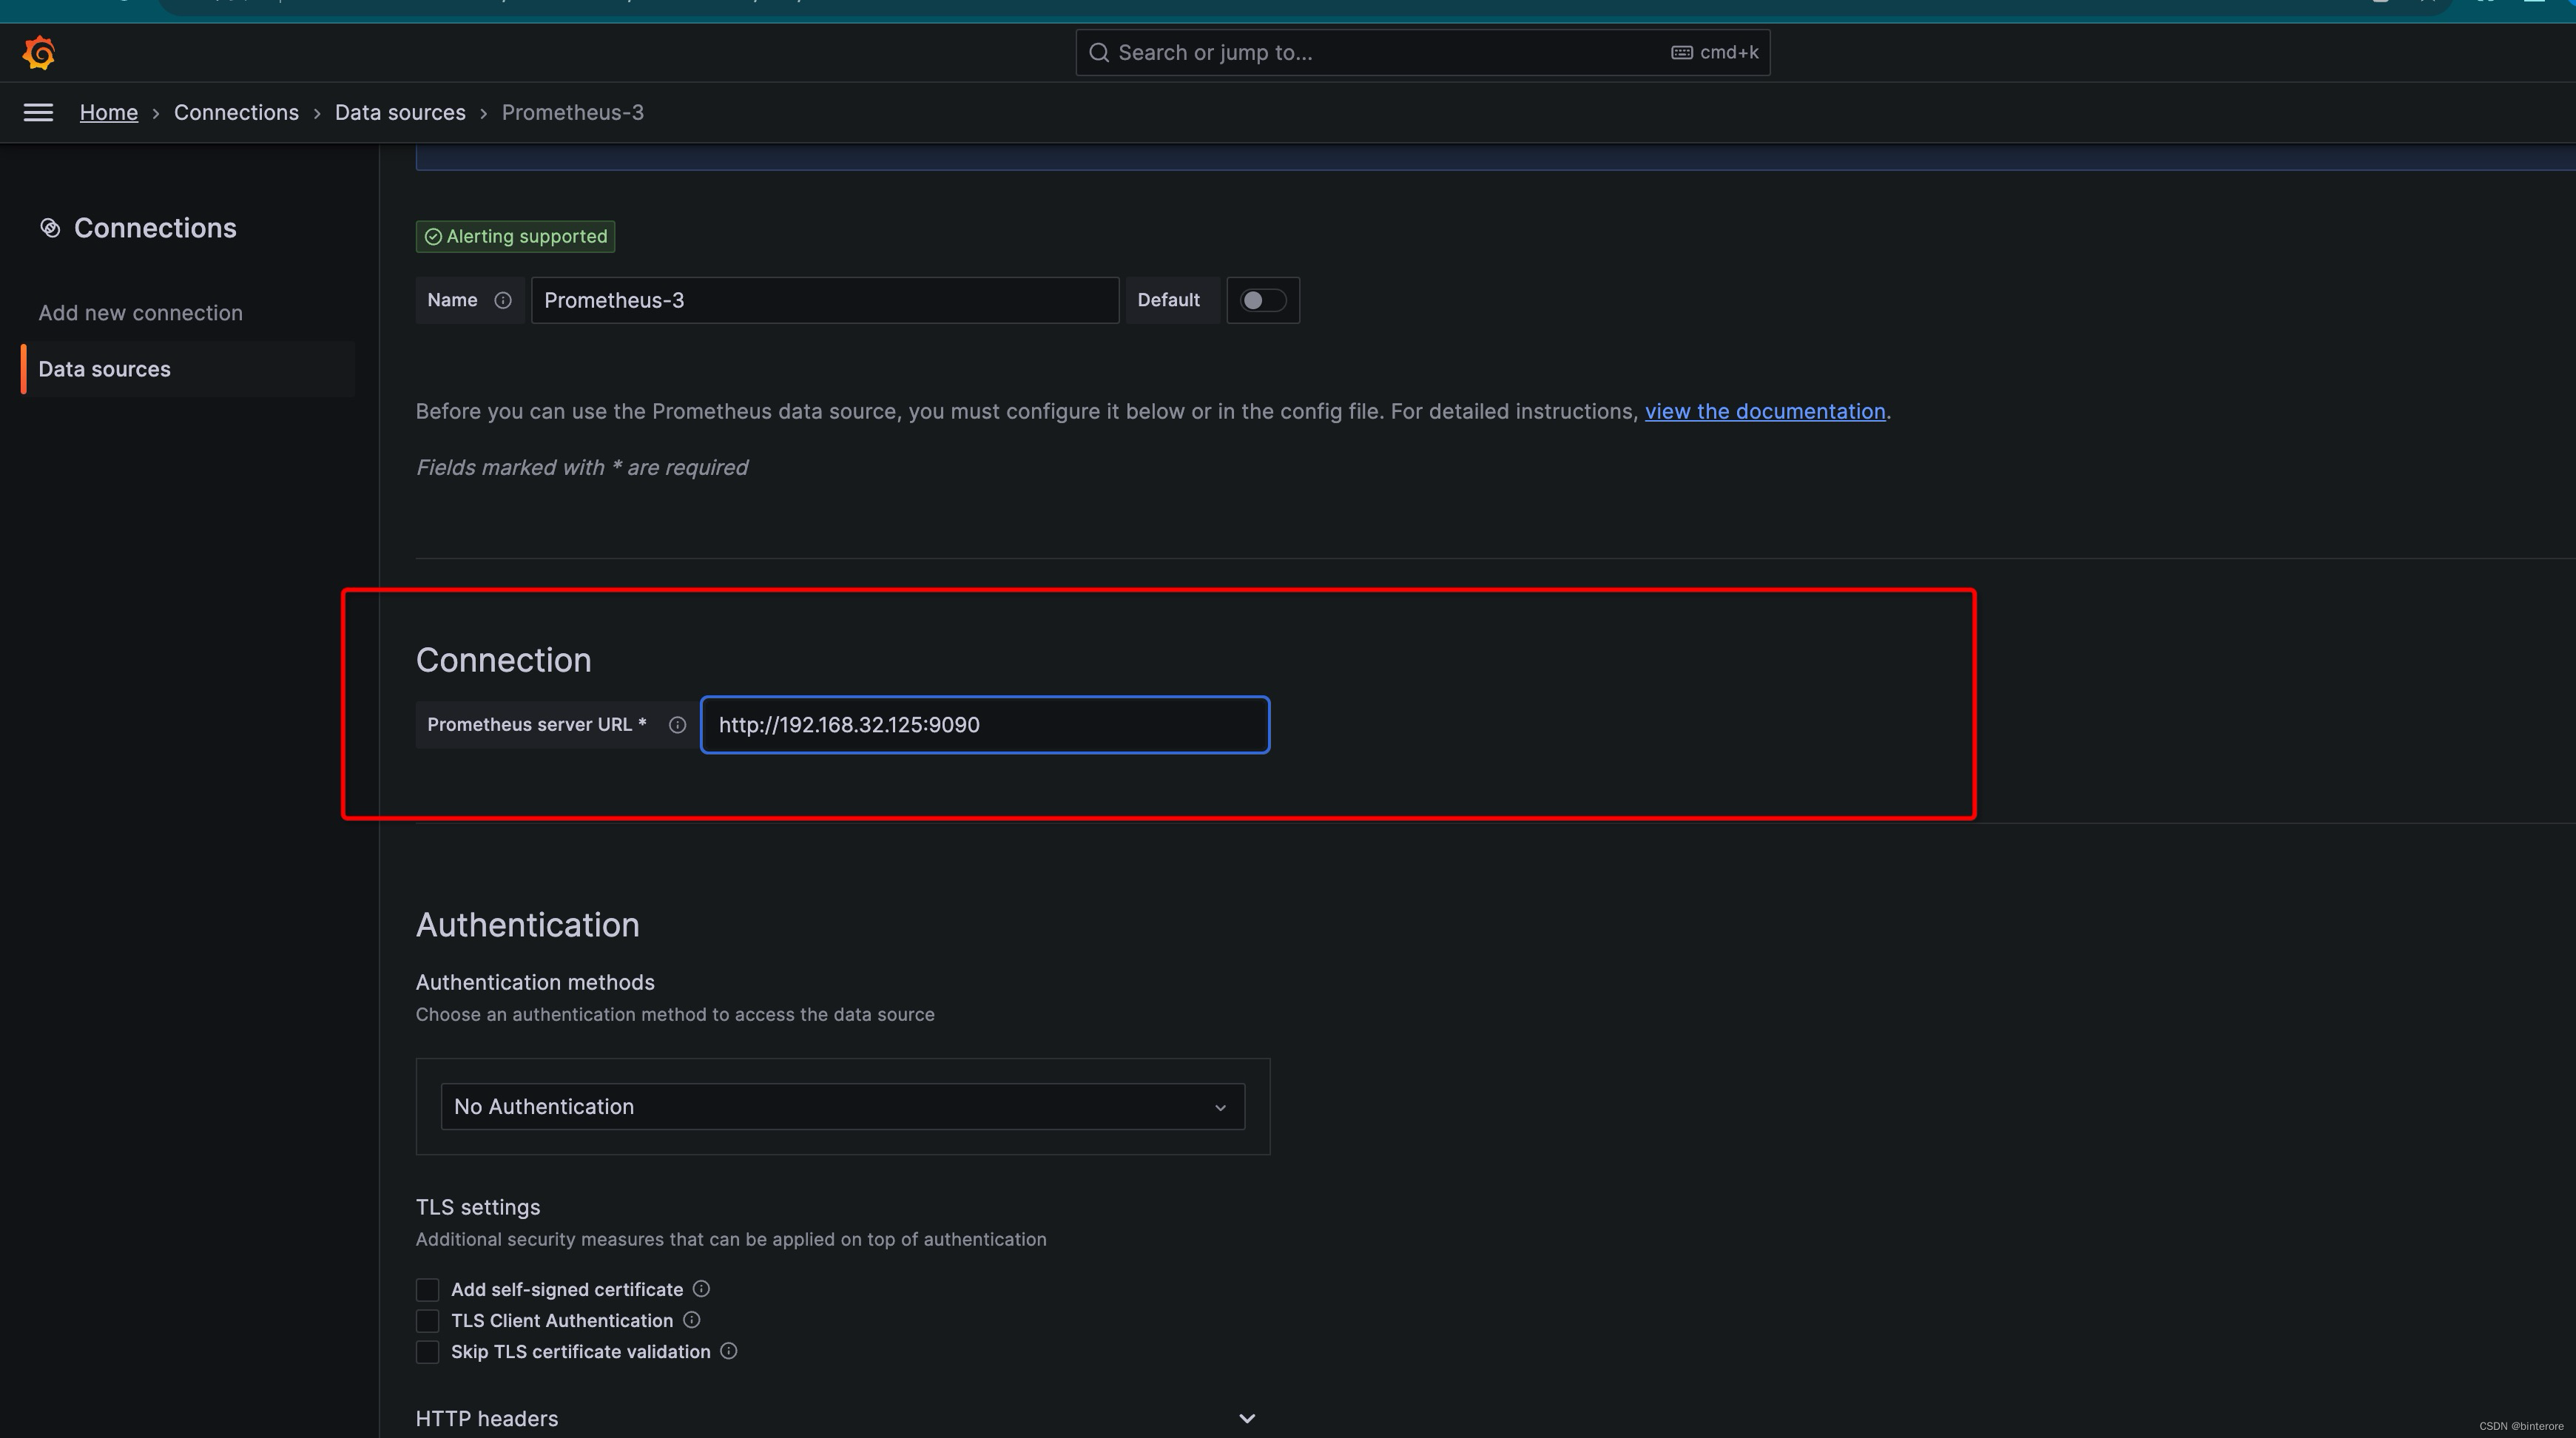Enable Add self-signed certificate checkbox
This screenshot has width=2576, height=1438.
[x=427, y=1290]
